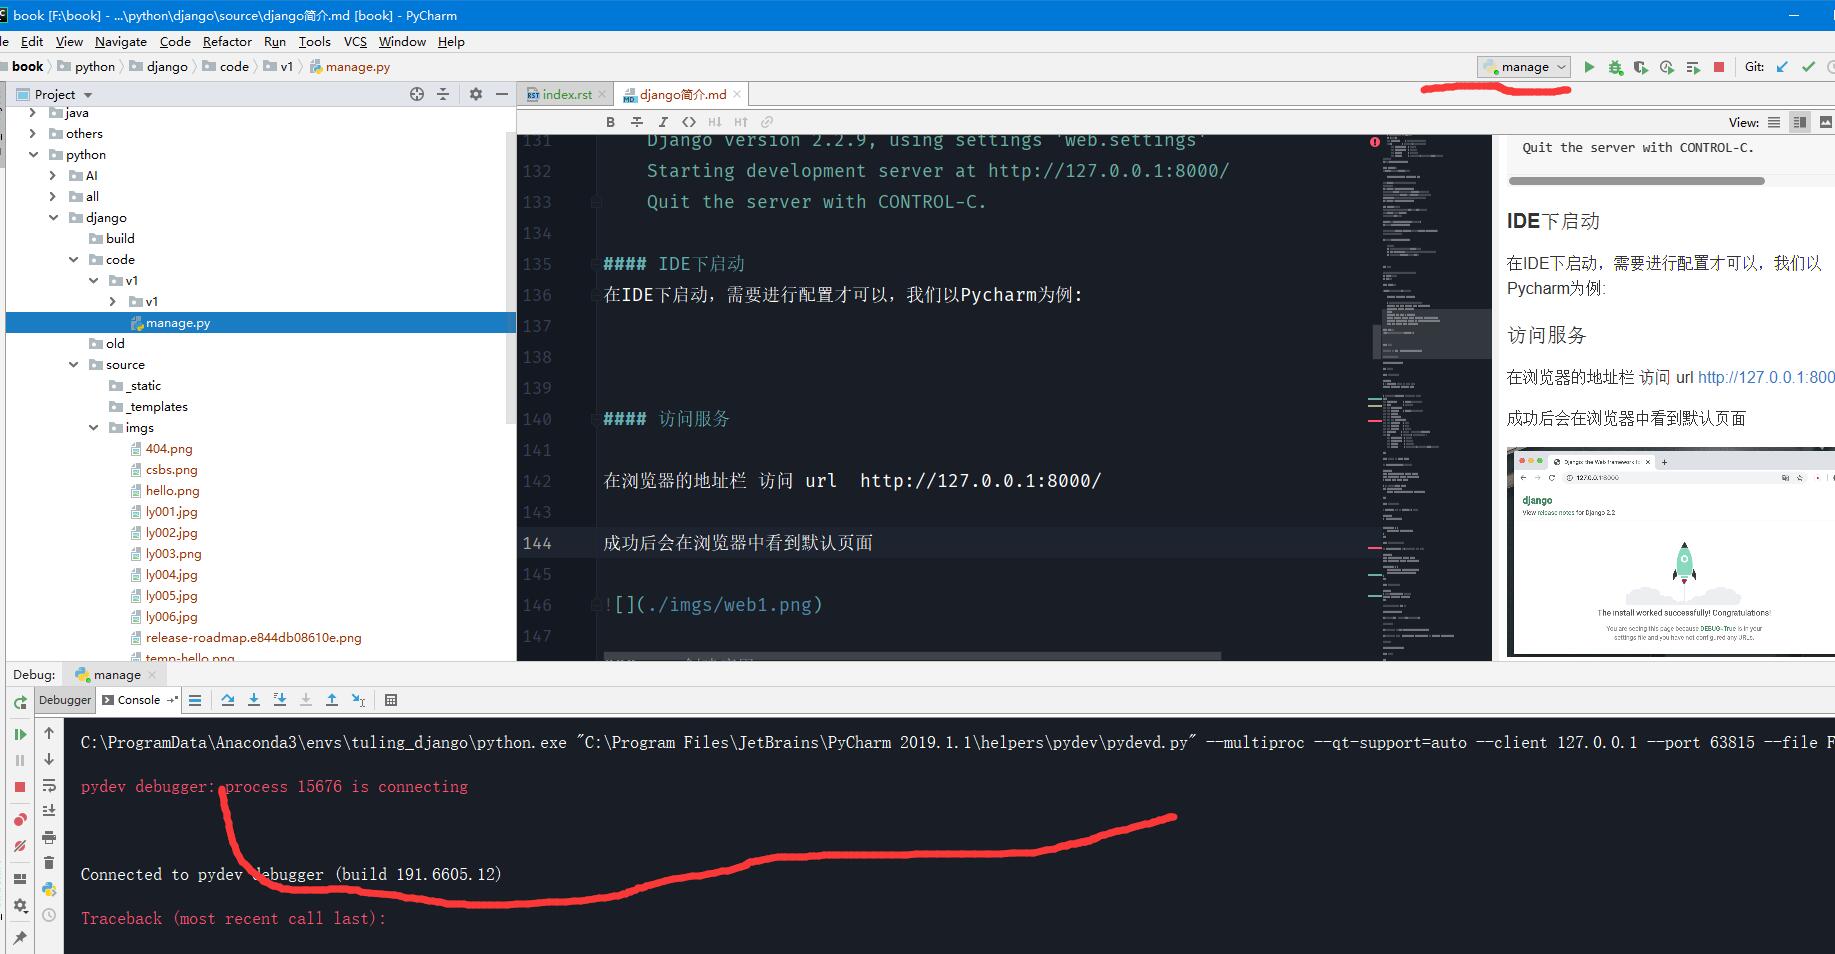
Task: Collapse the django folder
Action: 53,217
